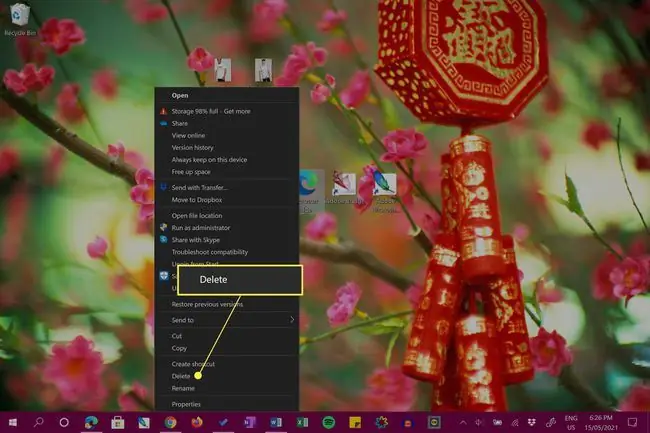Click the Skype icon in context menu
This screenshot has width=650, height=433.
click(163, 239)
